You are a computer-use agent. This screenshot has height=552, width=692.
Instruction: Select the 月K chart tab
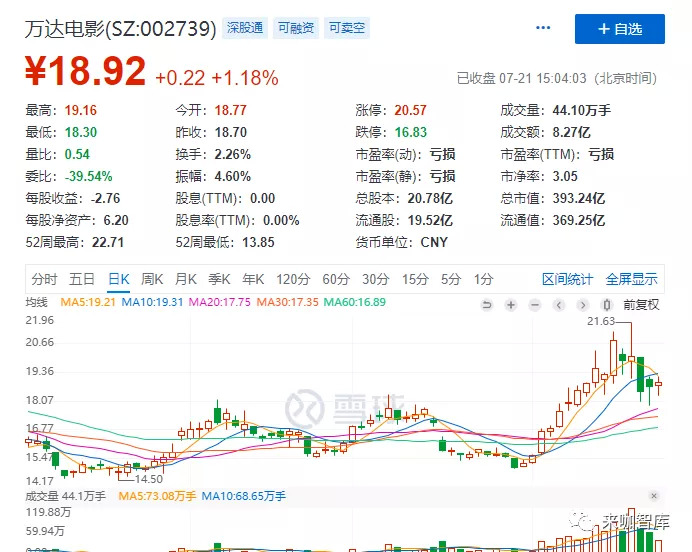[x=186, y=279]
